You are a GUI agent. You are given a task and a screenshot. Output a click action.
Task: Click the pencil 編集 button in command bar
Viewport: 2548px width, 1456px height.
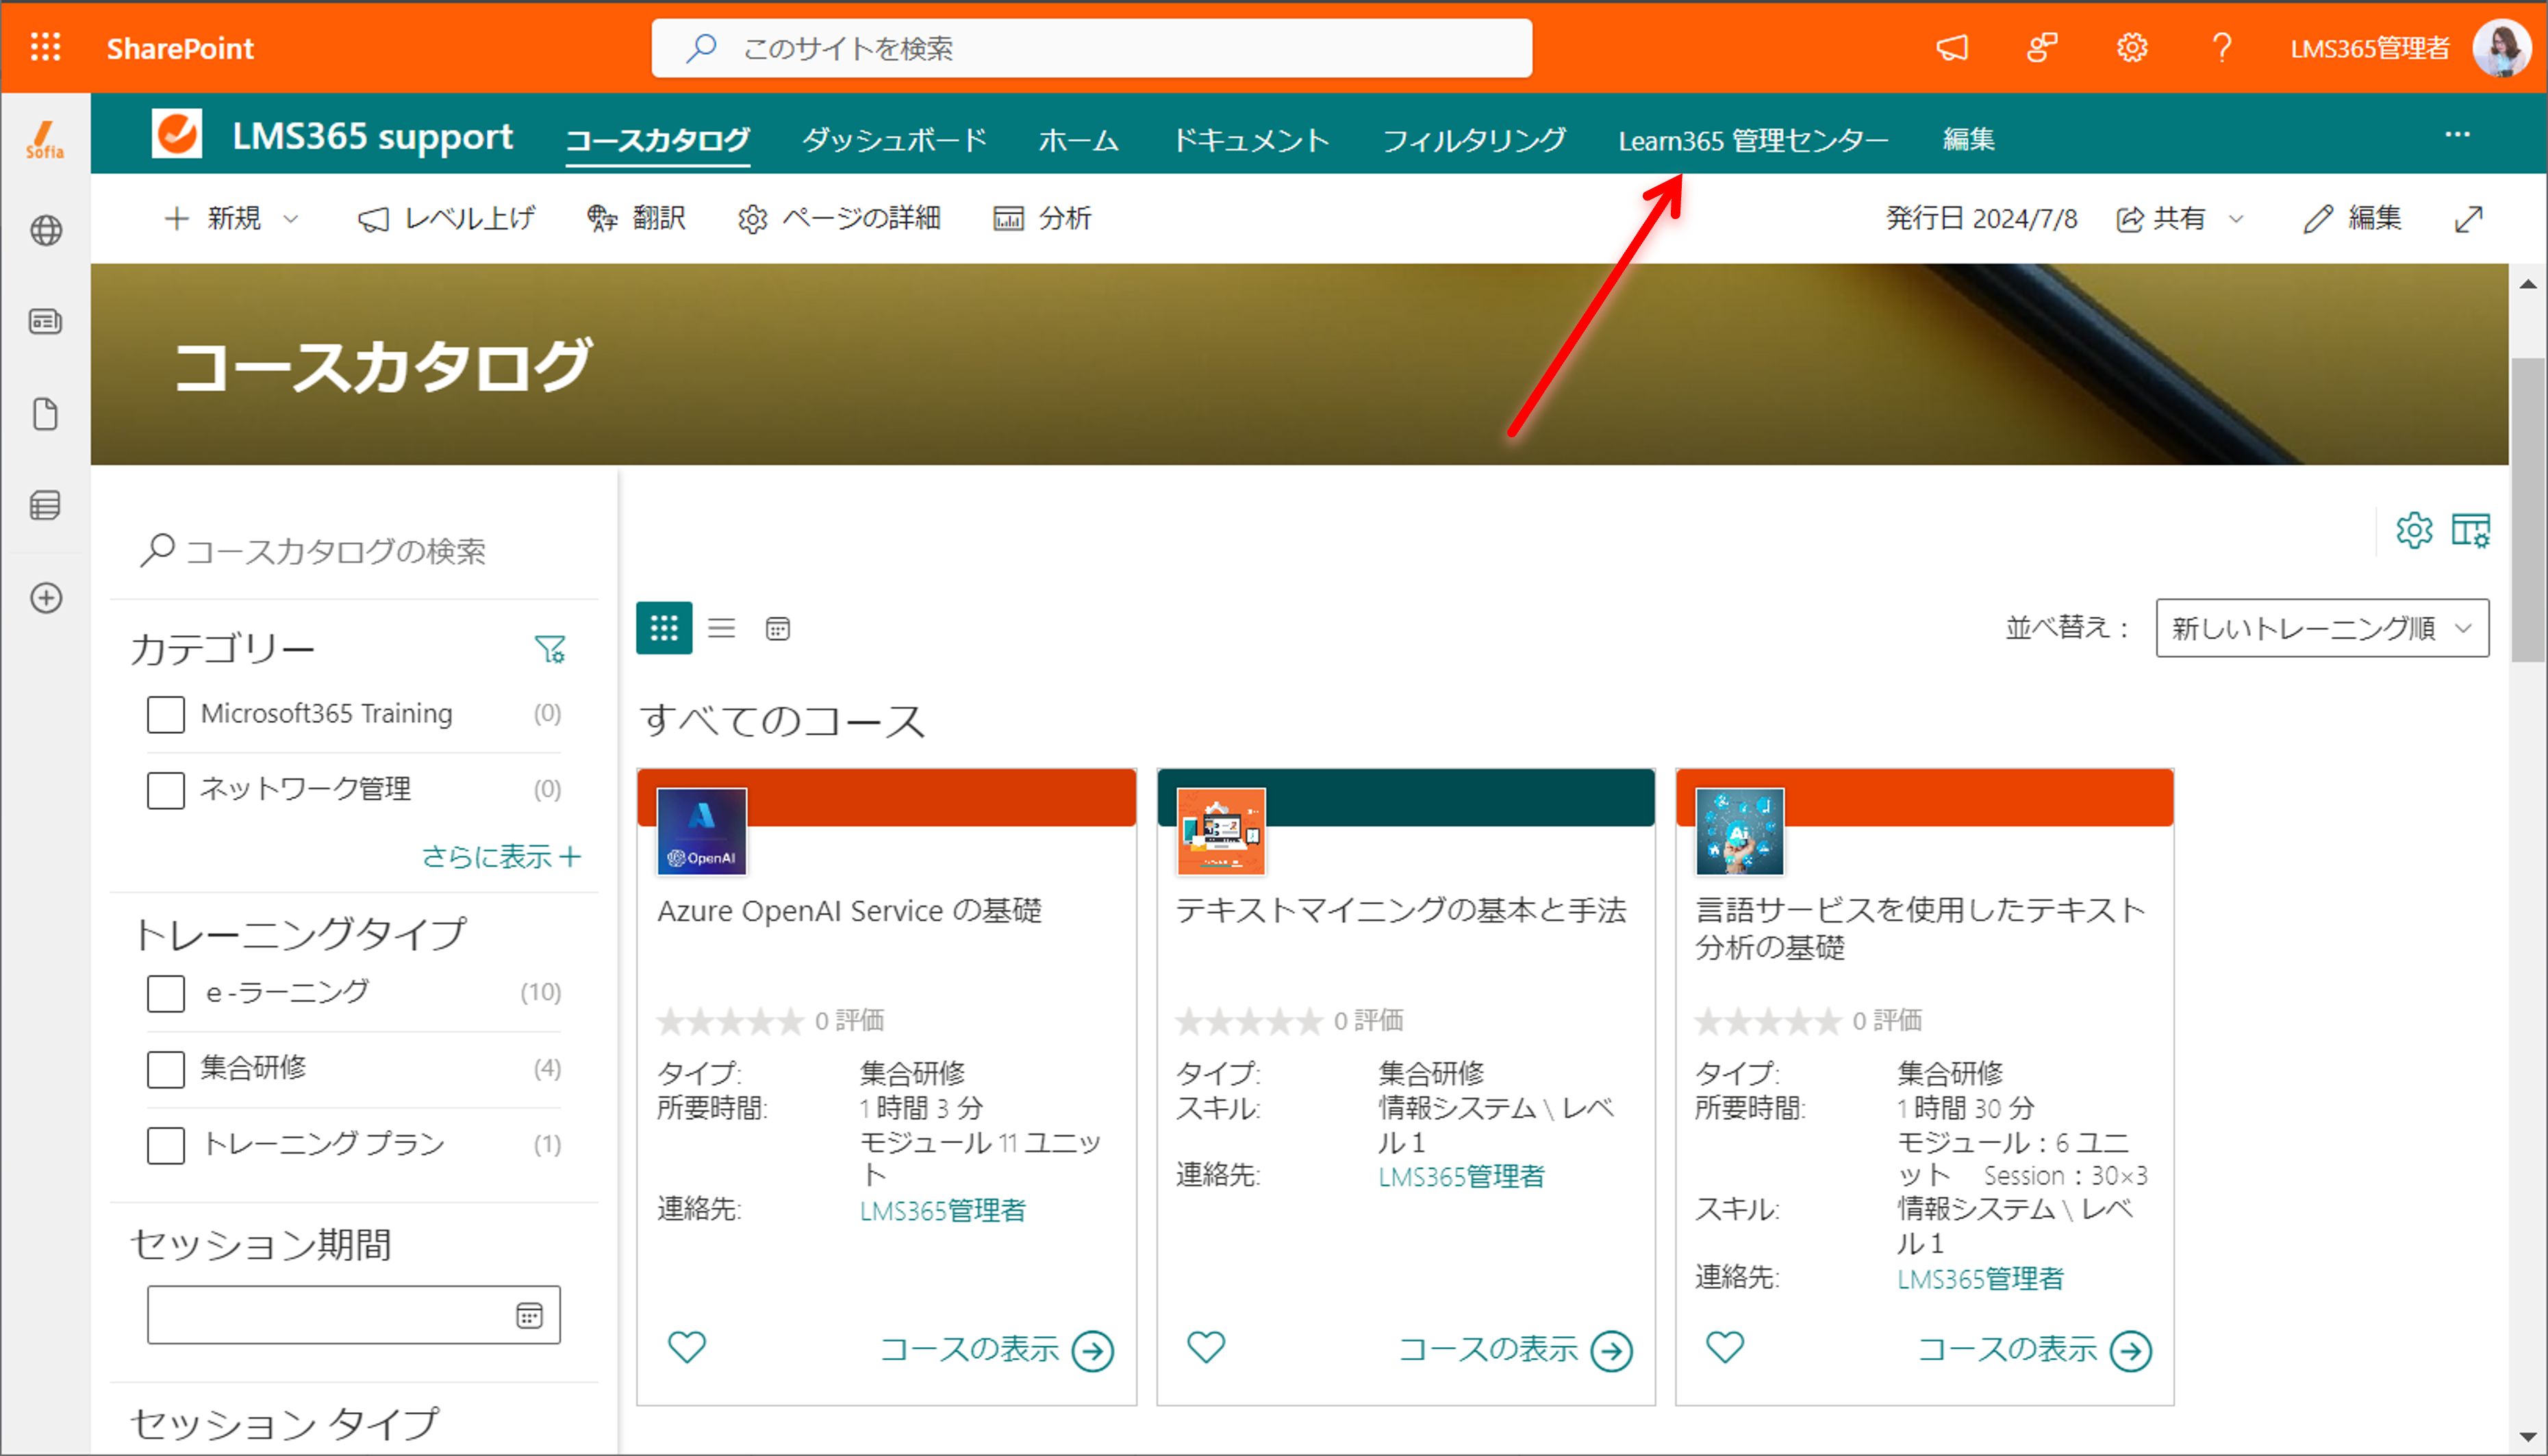click(x=2352, y=218)
